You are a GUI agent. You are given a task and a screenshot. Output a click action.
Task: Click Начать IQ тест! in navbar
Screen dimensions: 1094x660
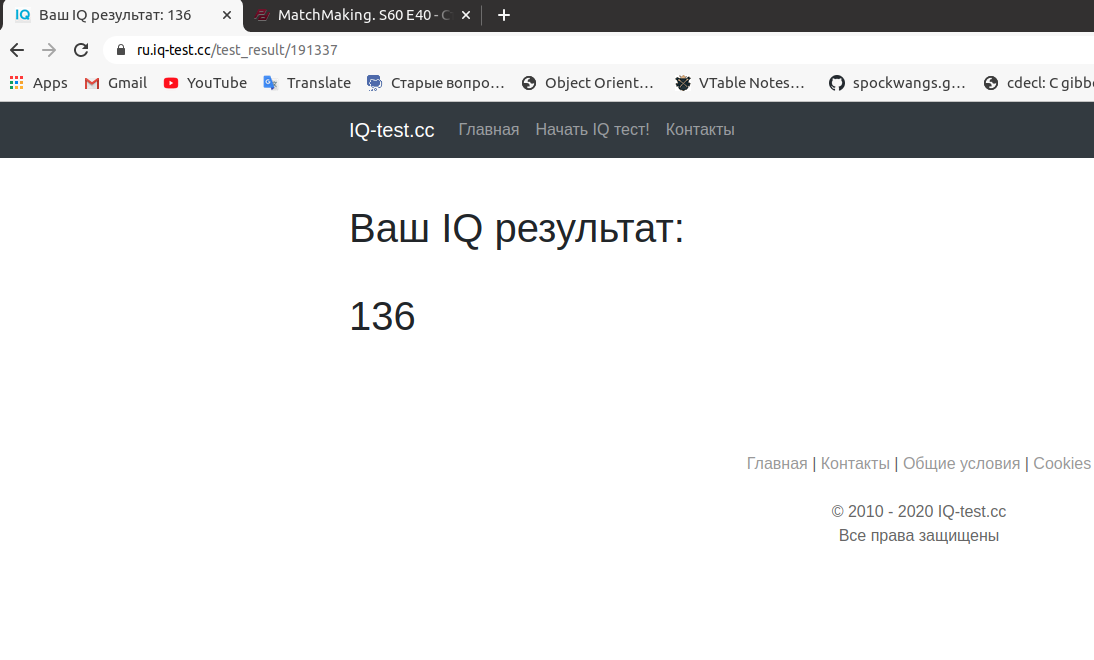click(592, 130)
